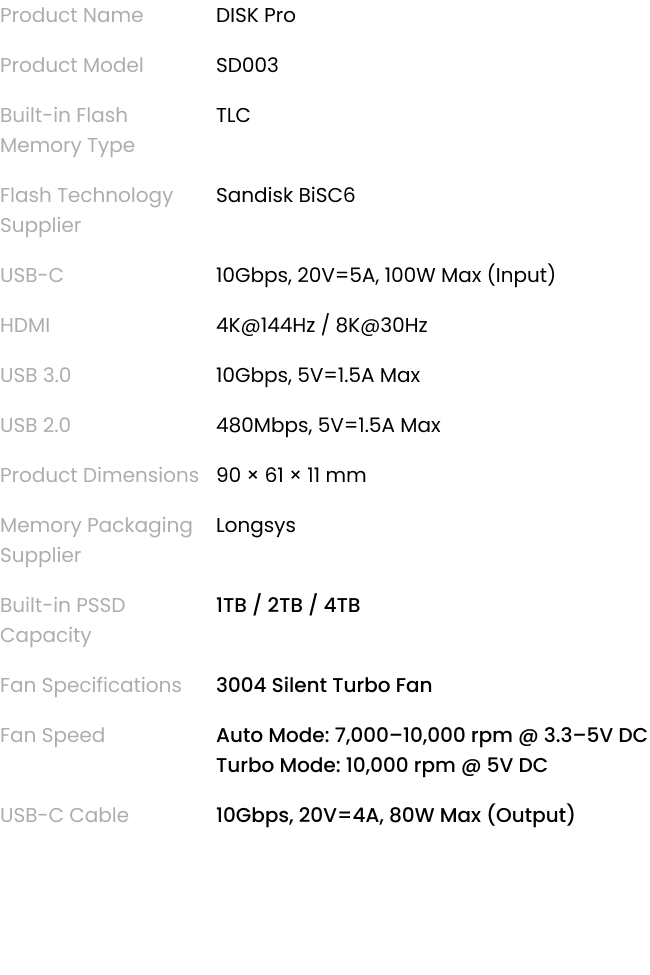Select the Auto Mode fan speed line
The width and height of the screenshot is (650, 975).
pos(432,735)
